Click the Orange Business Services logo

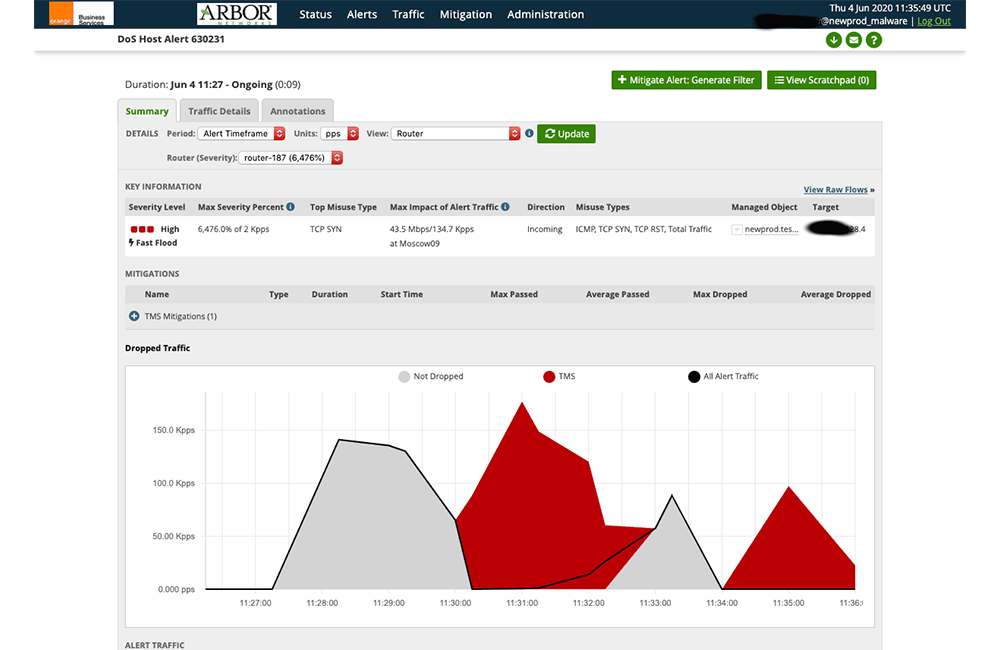click(x=82, y=13)
